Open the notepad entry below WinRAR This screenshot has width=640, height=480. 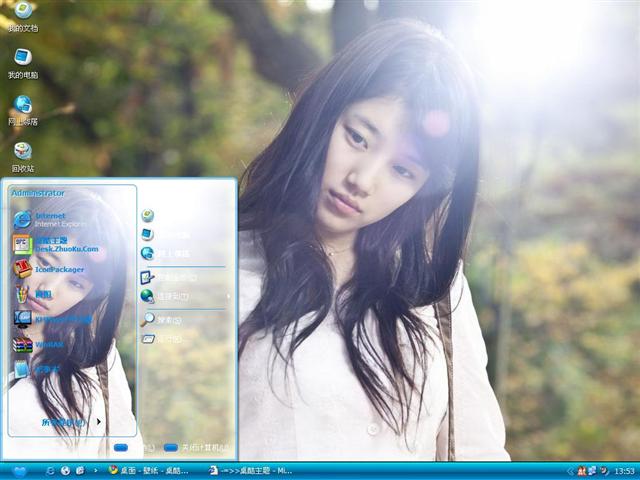pyautogui.click(x=45, y=369)
